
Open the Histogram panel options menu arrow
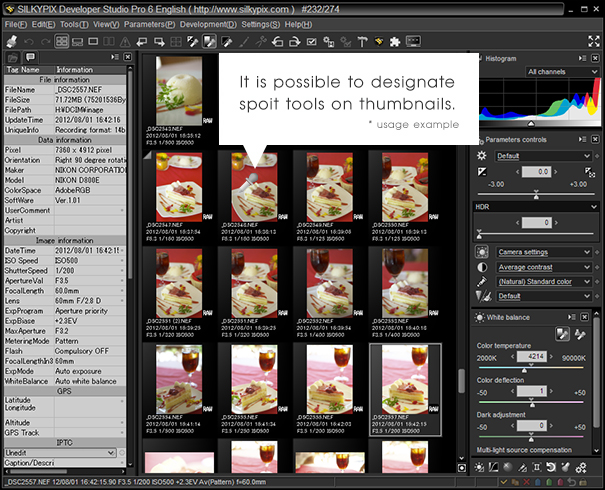click(582, 58)
